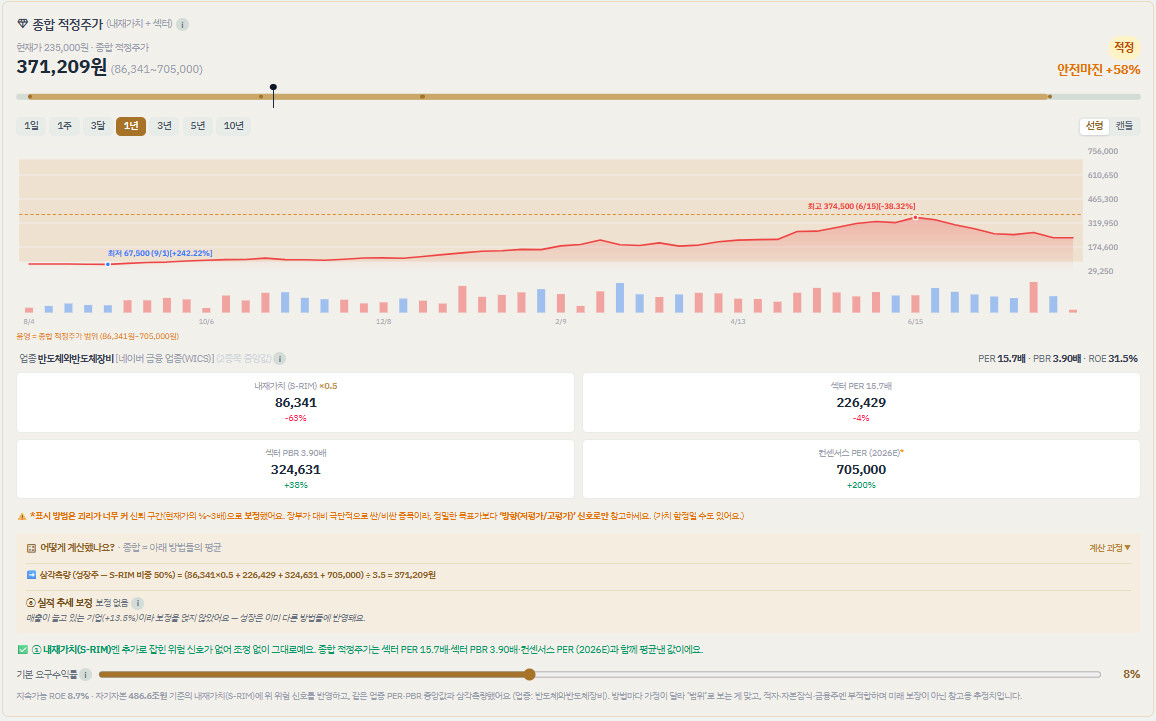Click the warning triangle icon before *표시 방법
1156x721 pixels.
click(21, 516)
